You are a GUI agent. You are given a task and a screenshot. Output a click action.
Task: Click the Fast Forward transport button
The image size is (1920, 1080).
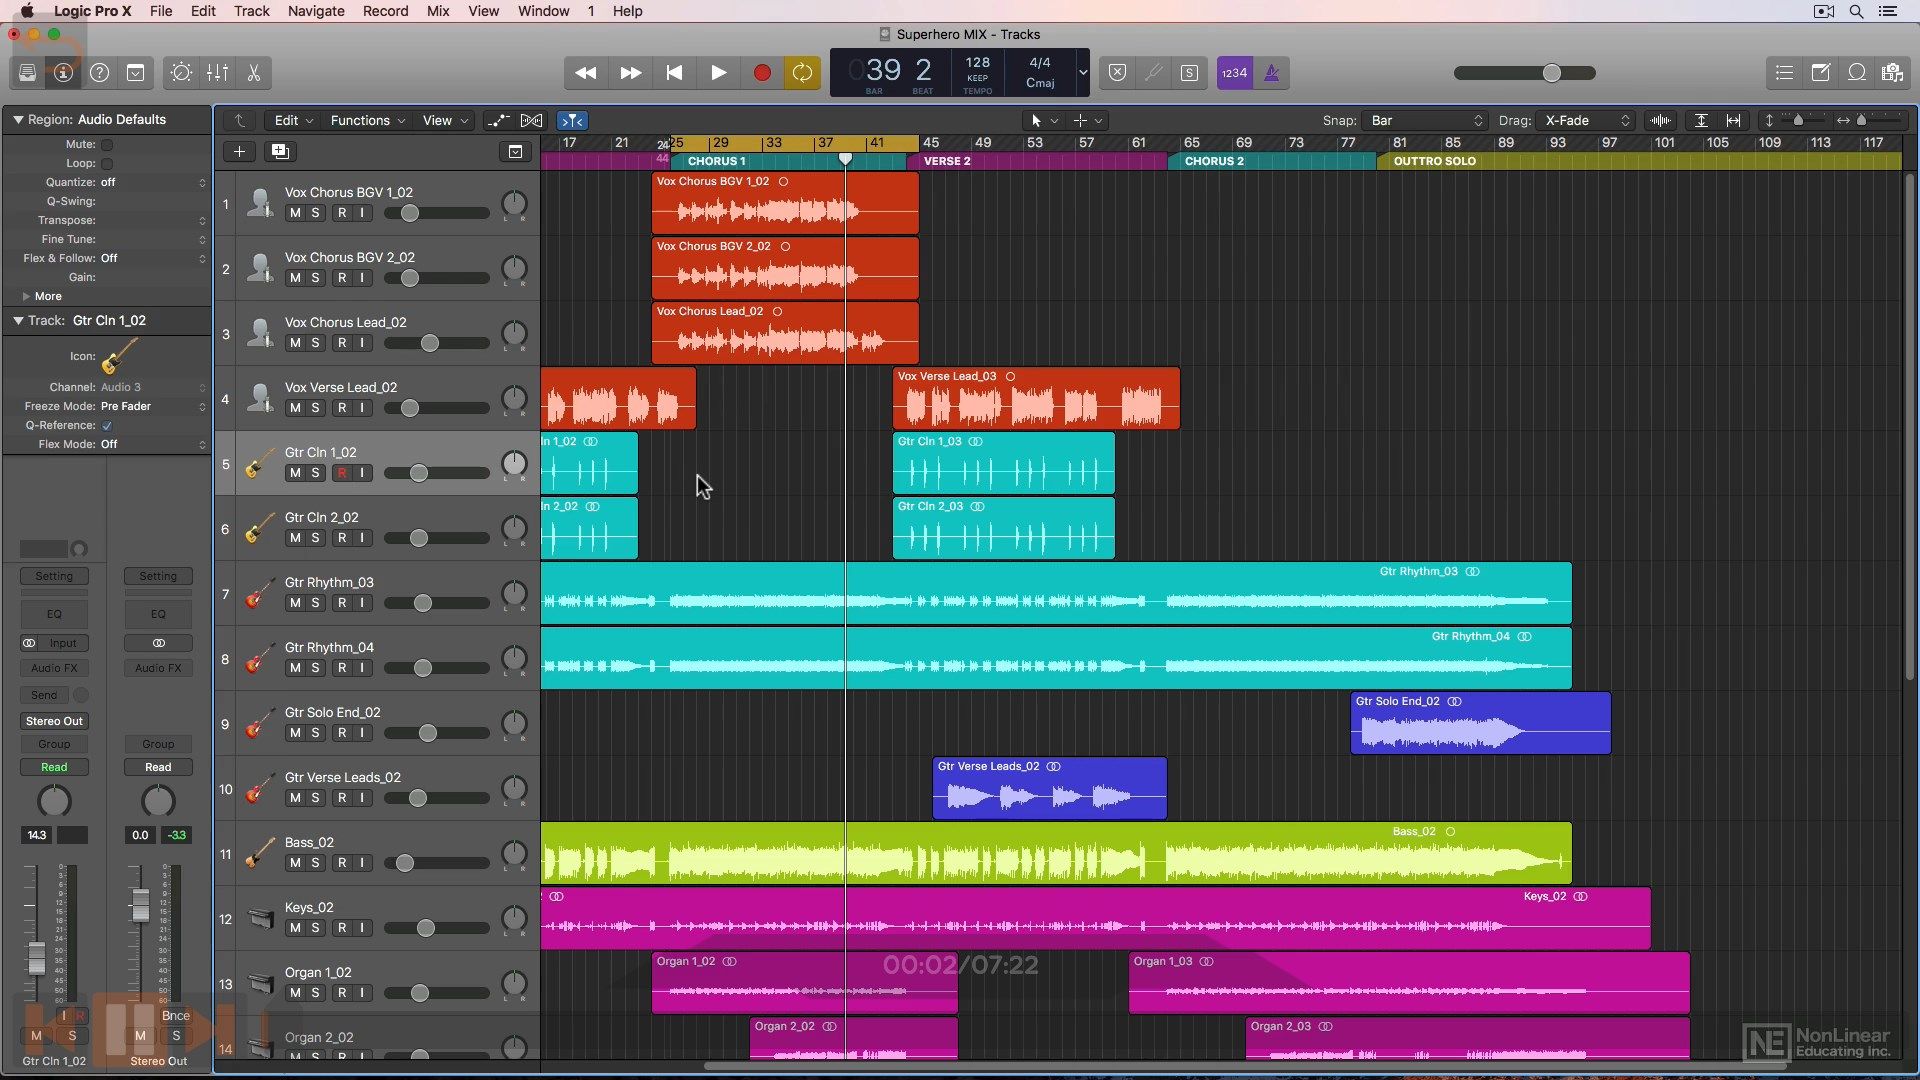point(631,73)
